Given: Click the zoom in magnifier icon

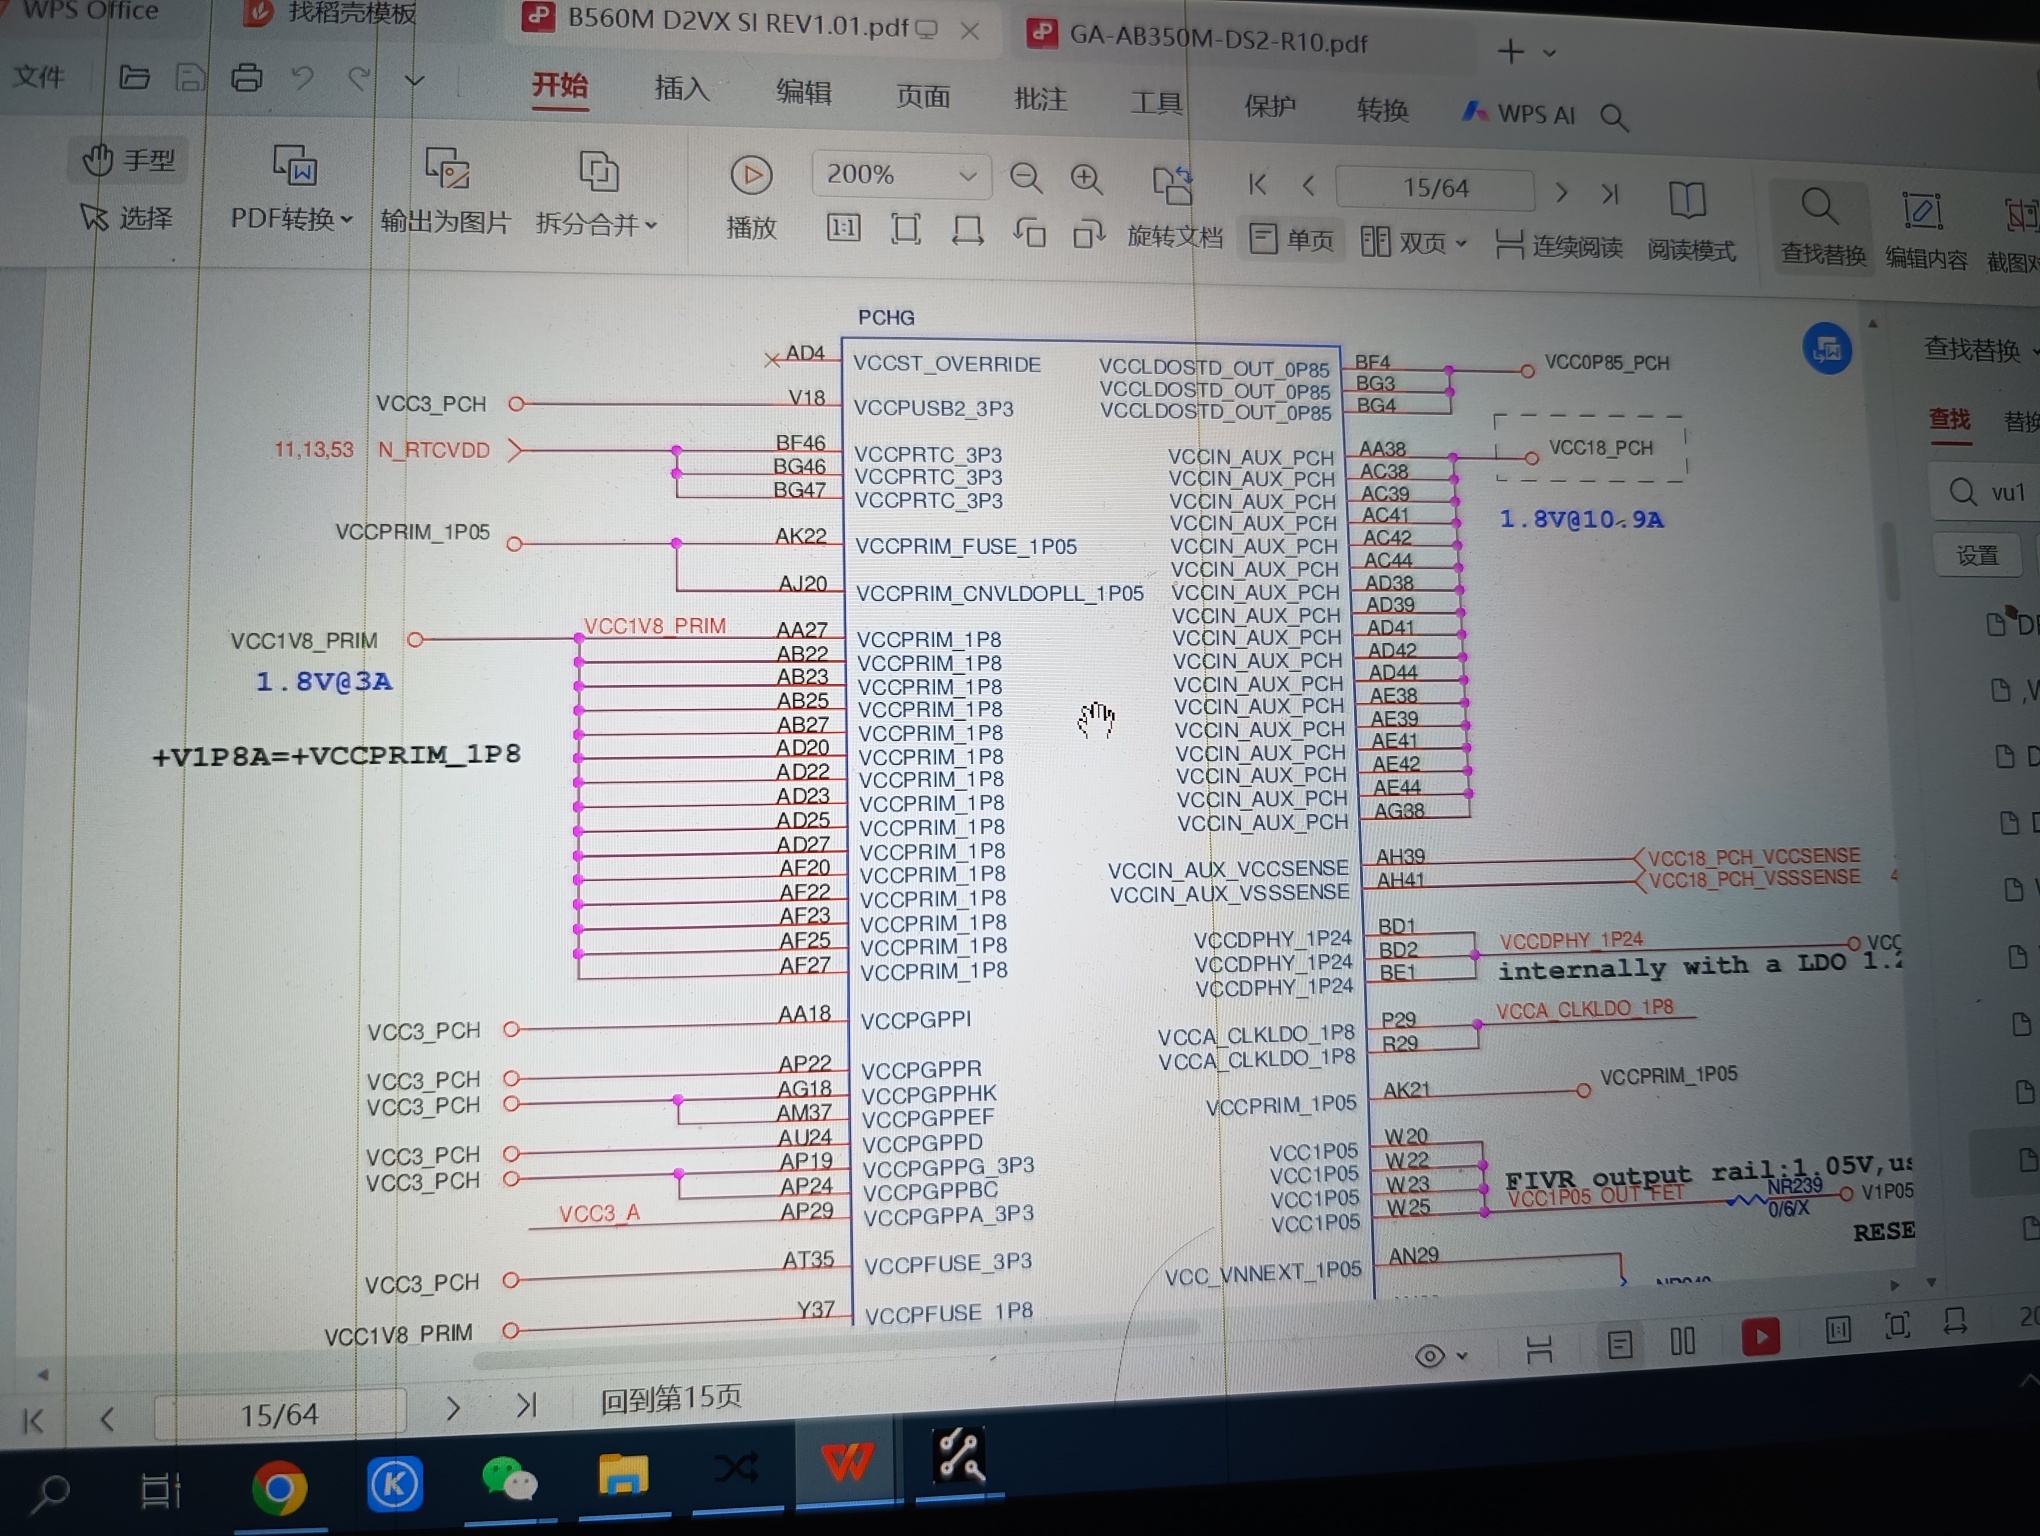Looking at the screenshot, I should [1086, 179].
